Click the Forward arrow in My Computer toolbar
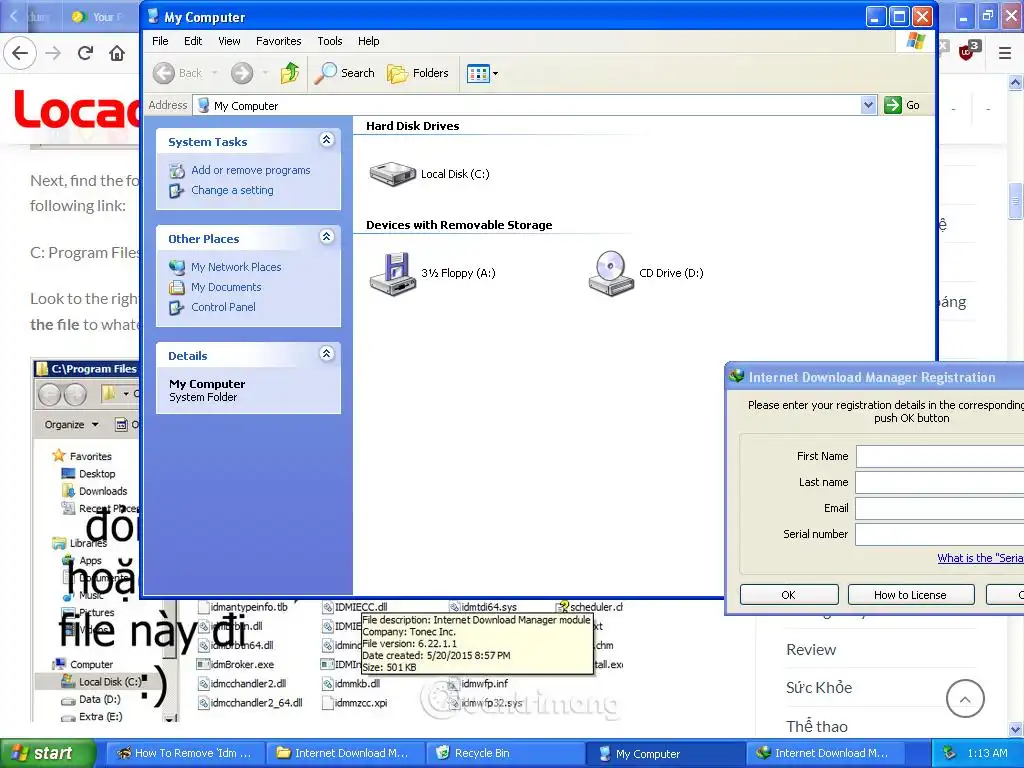 [x=242, y=73]
